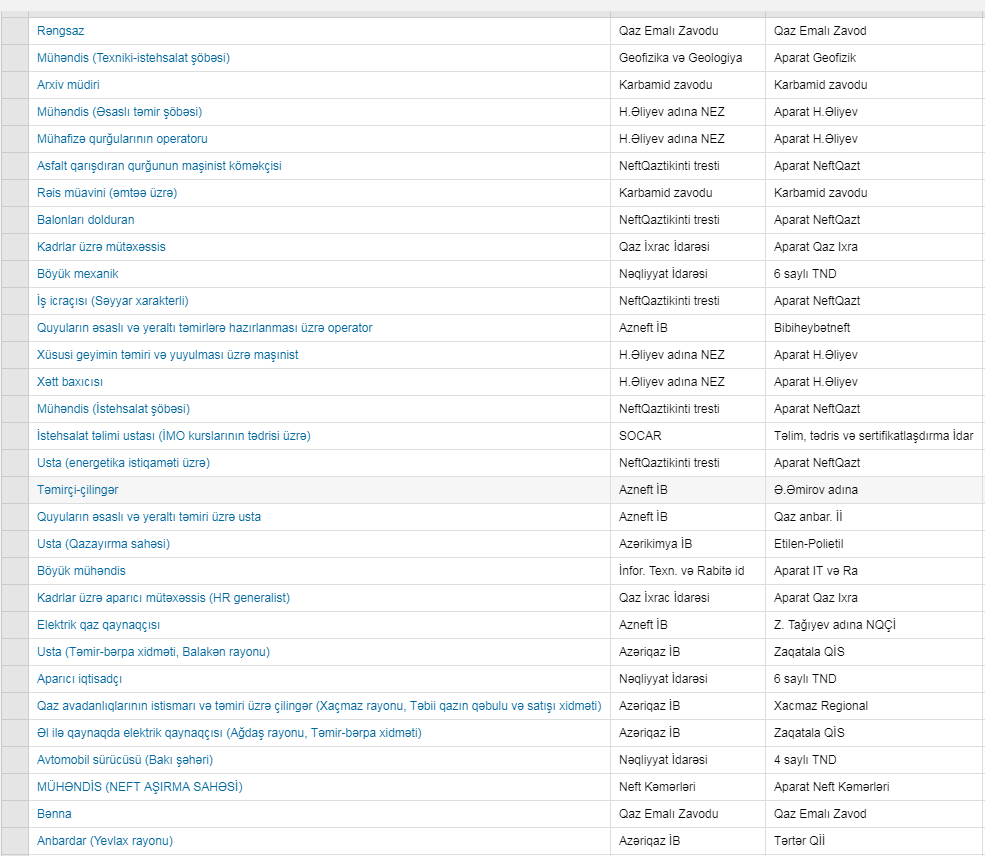Select row header beside Bənna
985x856 pixels.
(x=14, y=814)
